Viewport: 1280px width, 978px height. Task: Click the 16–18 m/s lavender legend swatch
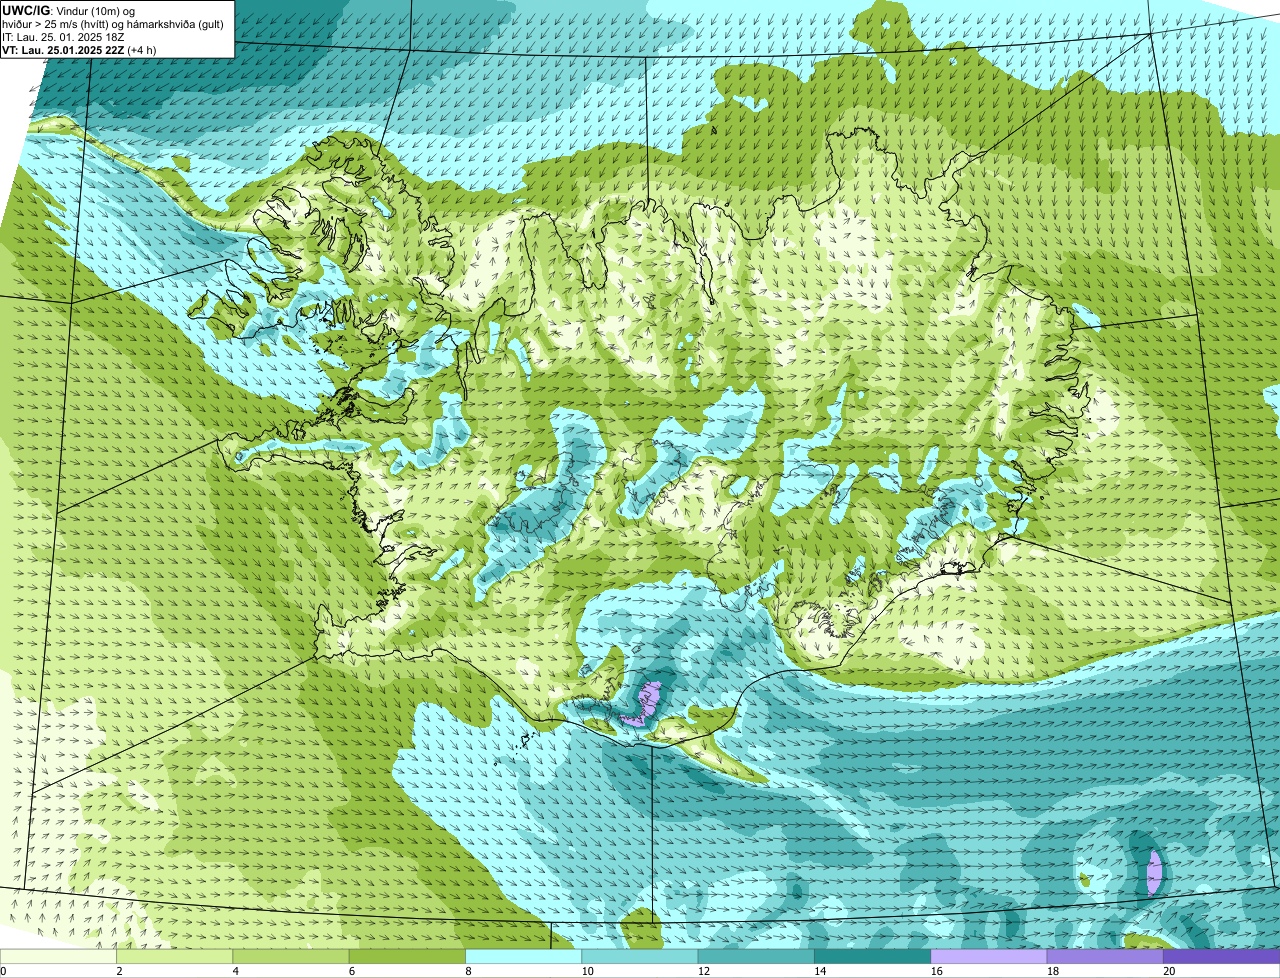(989, 956)
